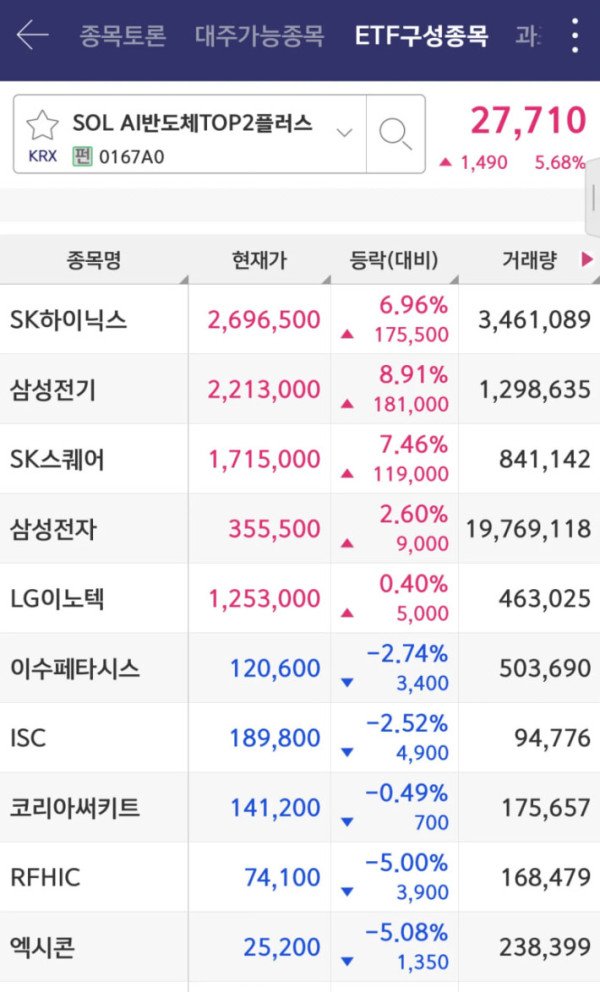This screenshot has width=600, height=992.
Task: Tap the green 편 badge icon
Action: 82,156
